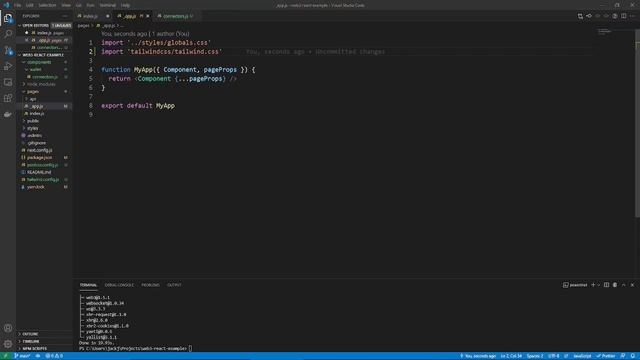Click git blame 'You, seconds ago' status item
The image size is (640, 360).
pyautogui.click(x=478, y=356)
